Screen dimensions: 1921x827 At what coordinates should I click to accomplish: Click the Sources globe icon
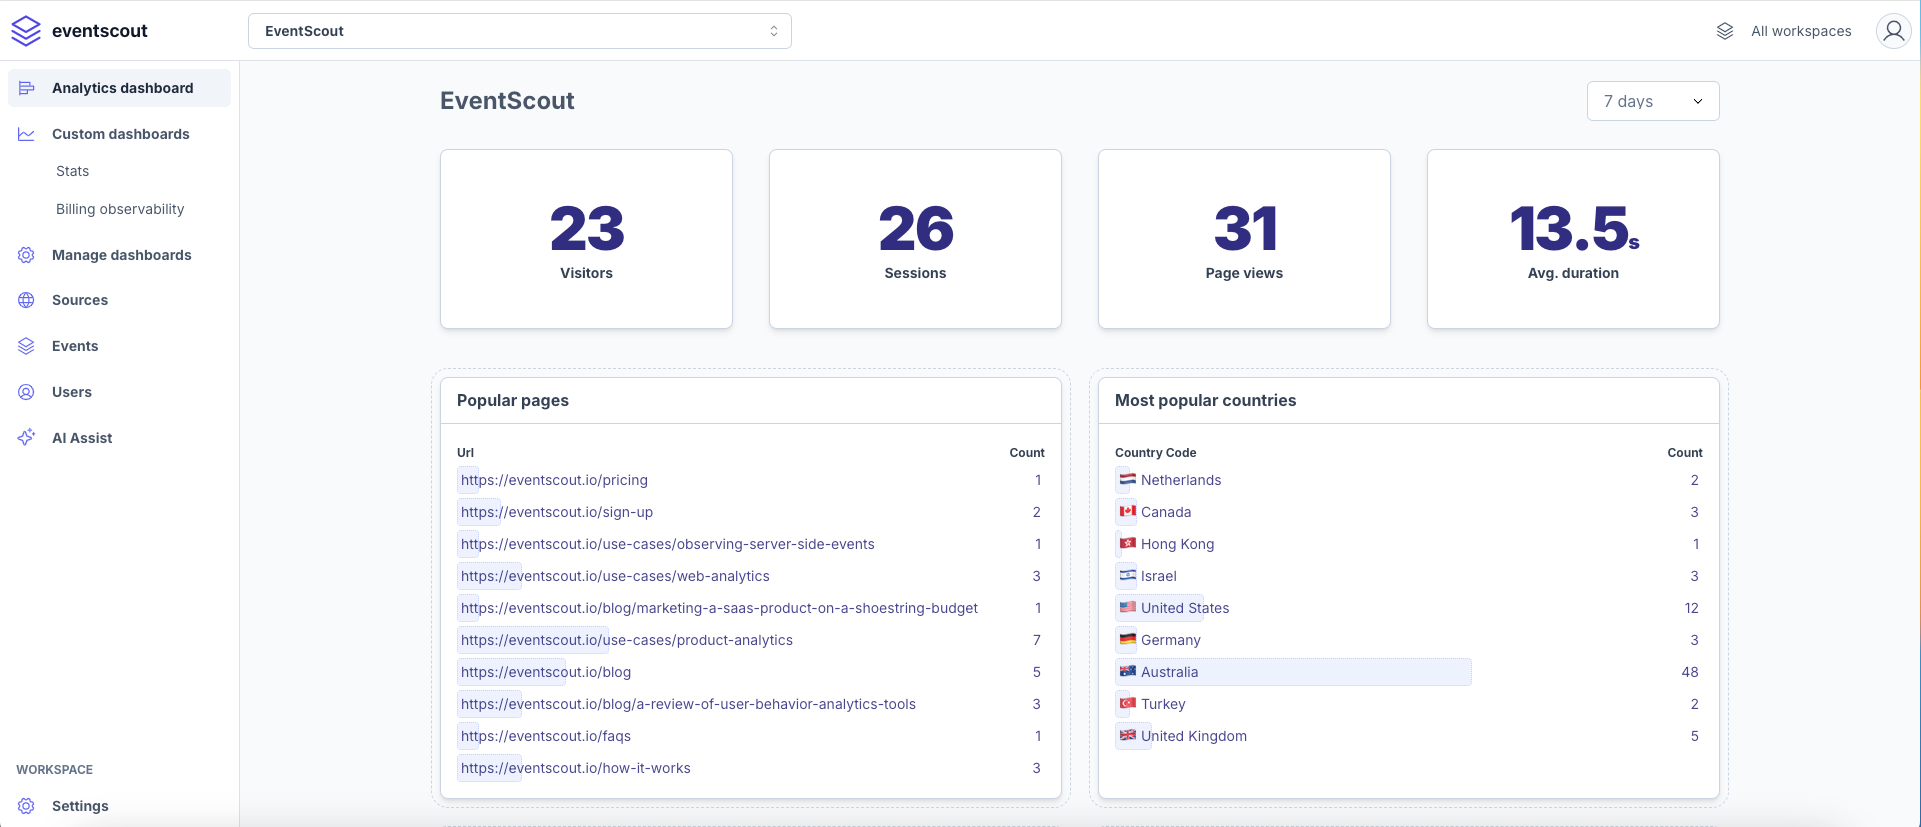coord(27,300)
